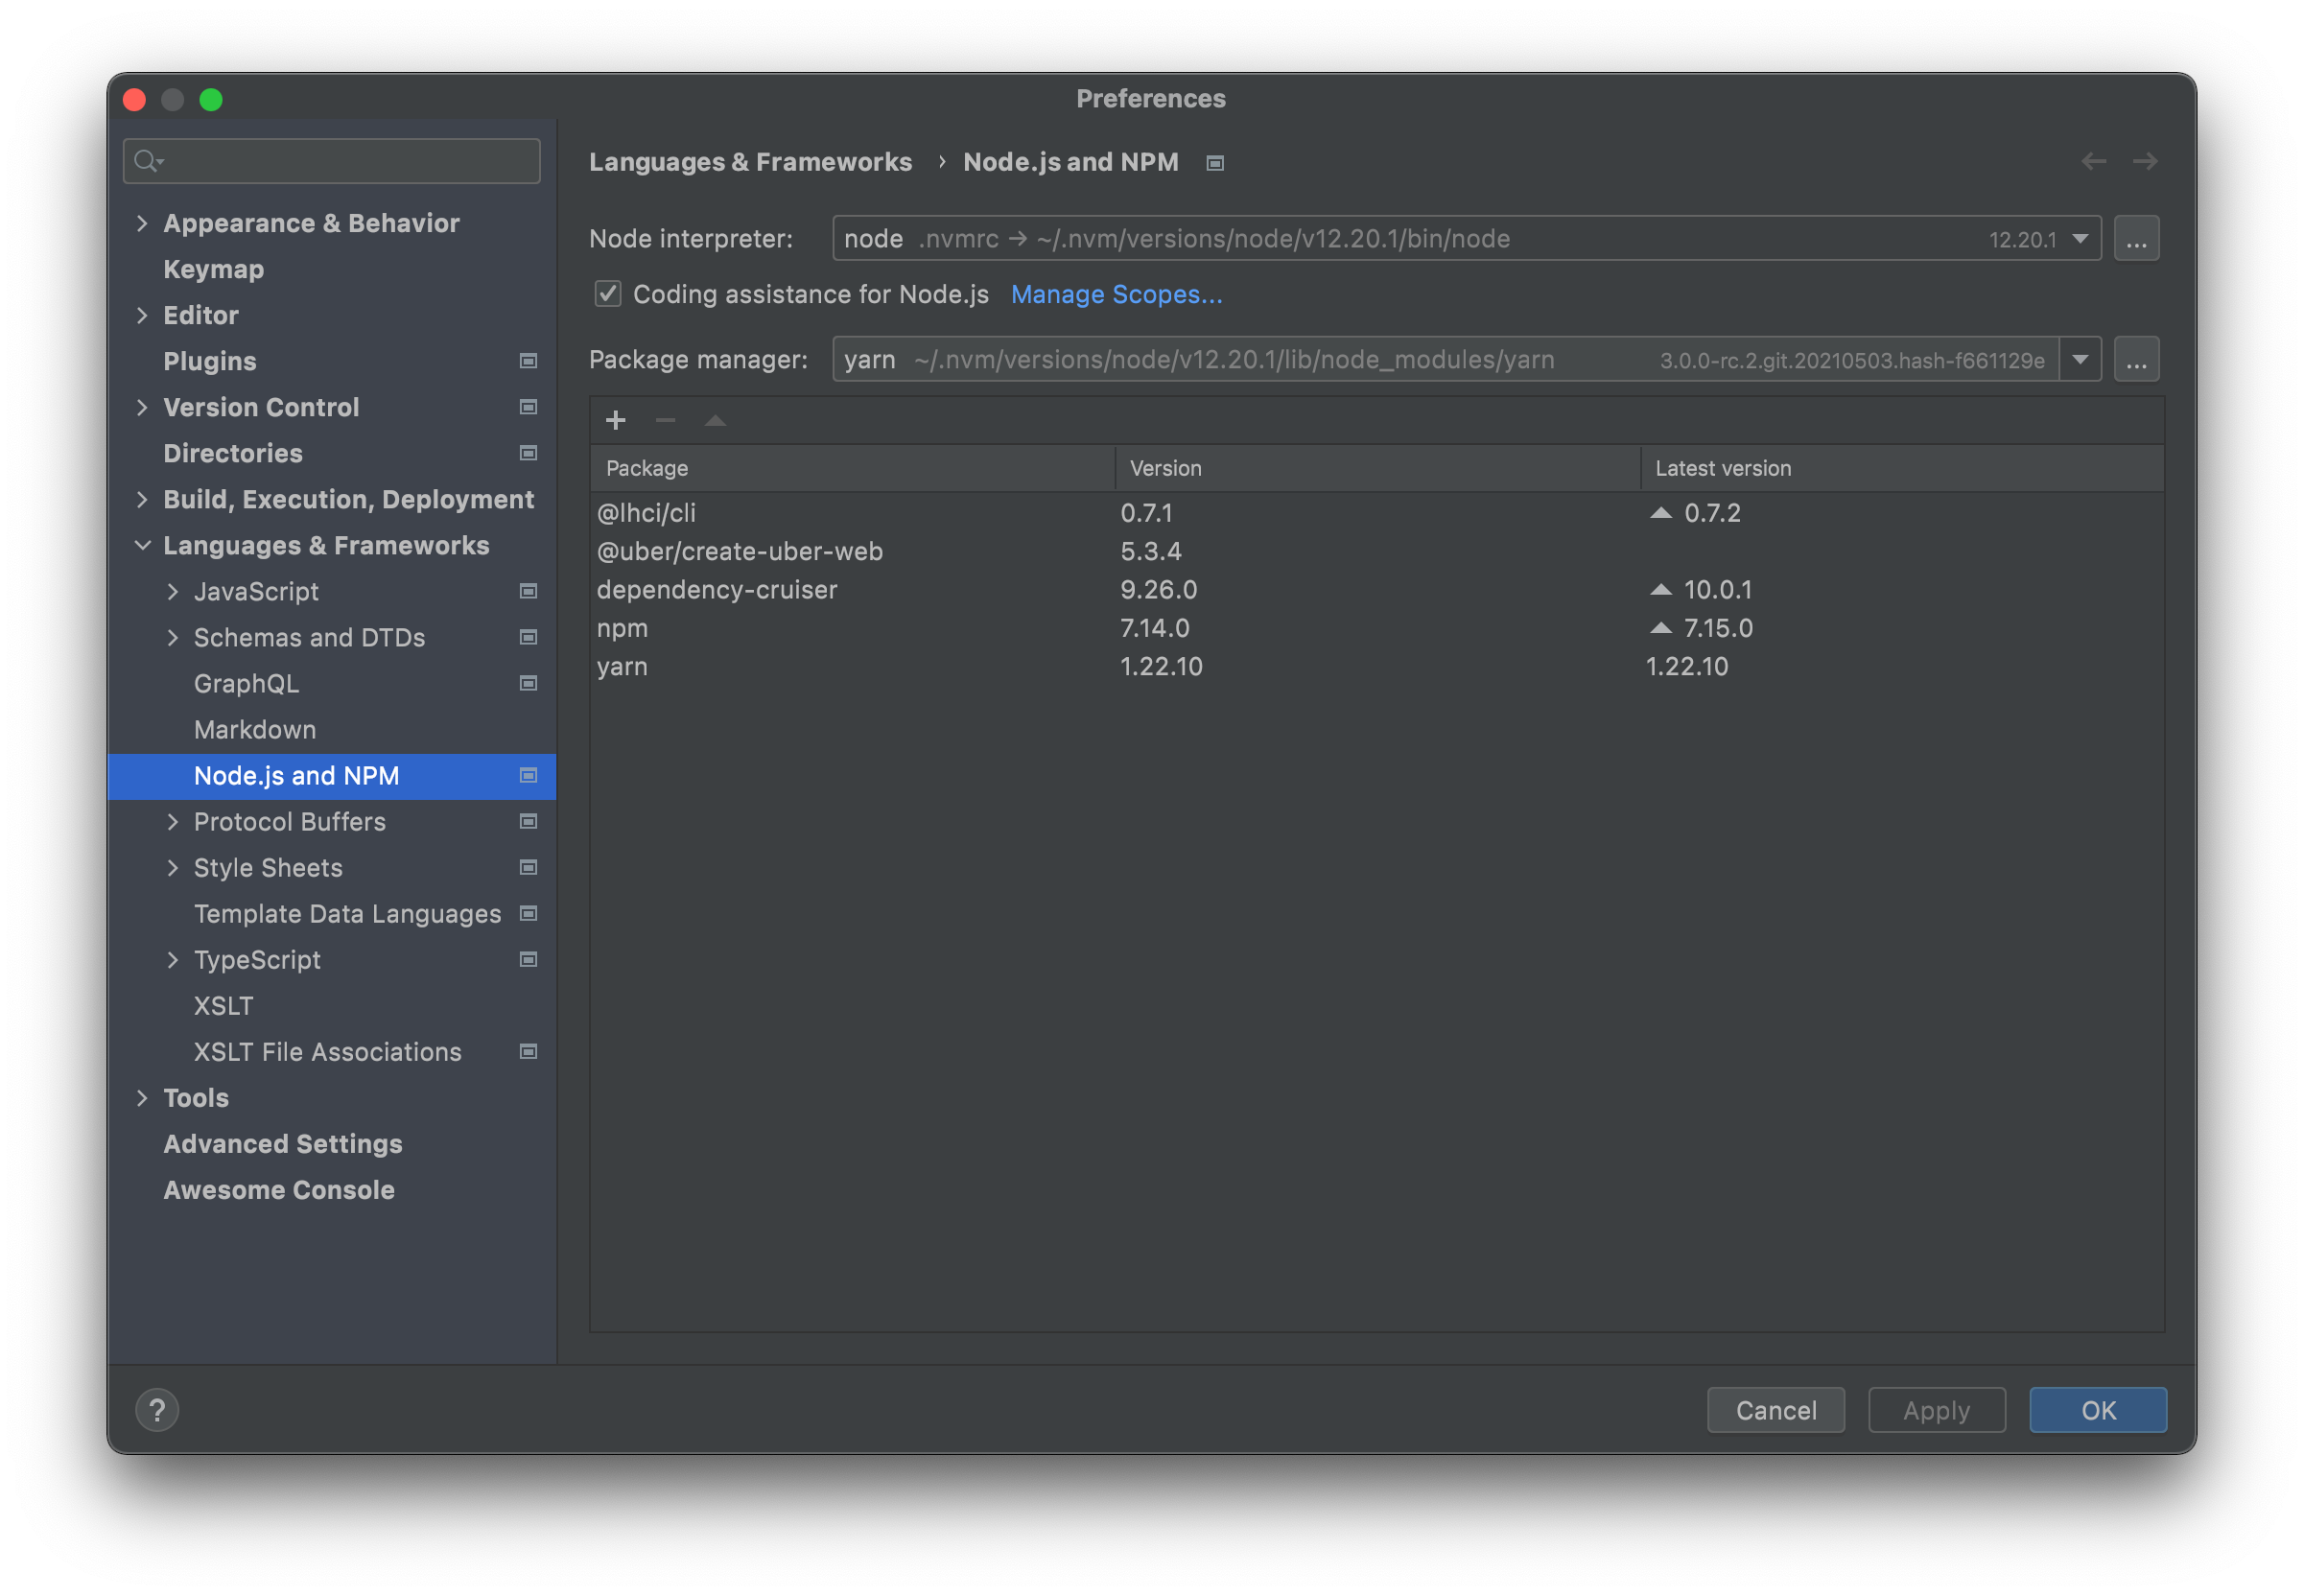
Task: Click the remove package minus icon
Action: tap(665, 420)
